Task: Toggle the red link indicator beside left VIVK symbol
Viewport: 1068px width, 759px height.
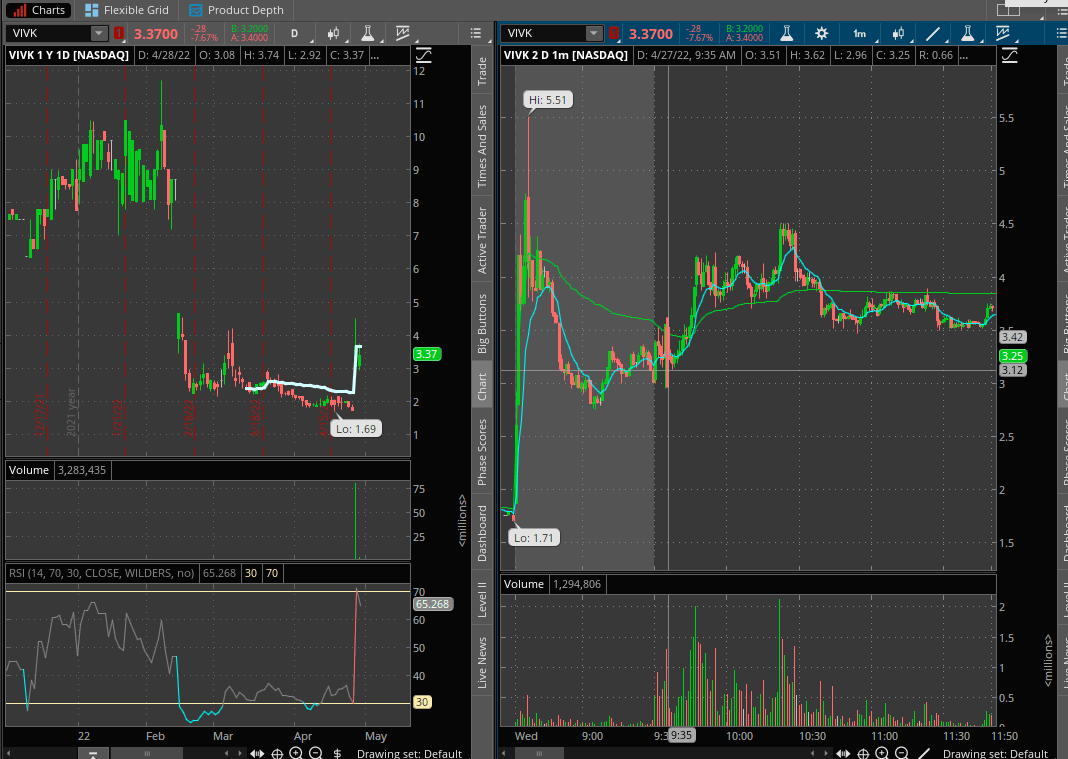Action: (118, 34)
